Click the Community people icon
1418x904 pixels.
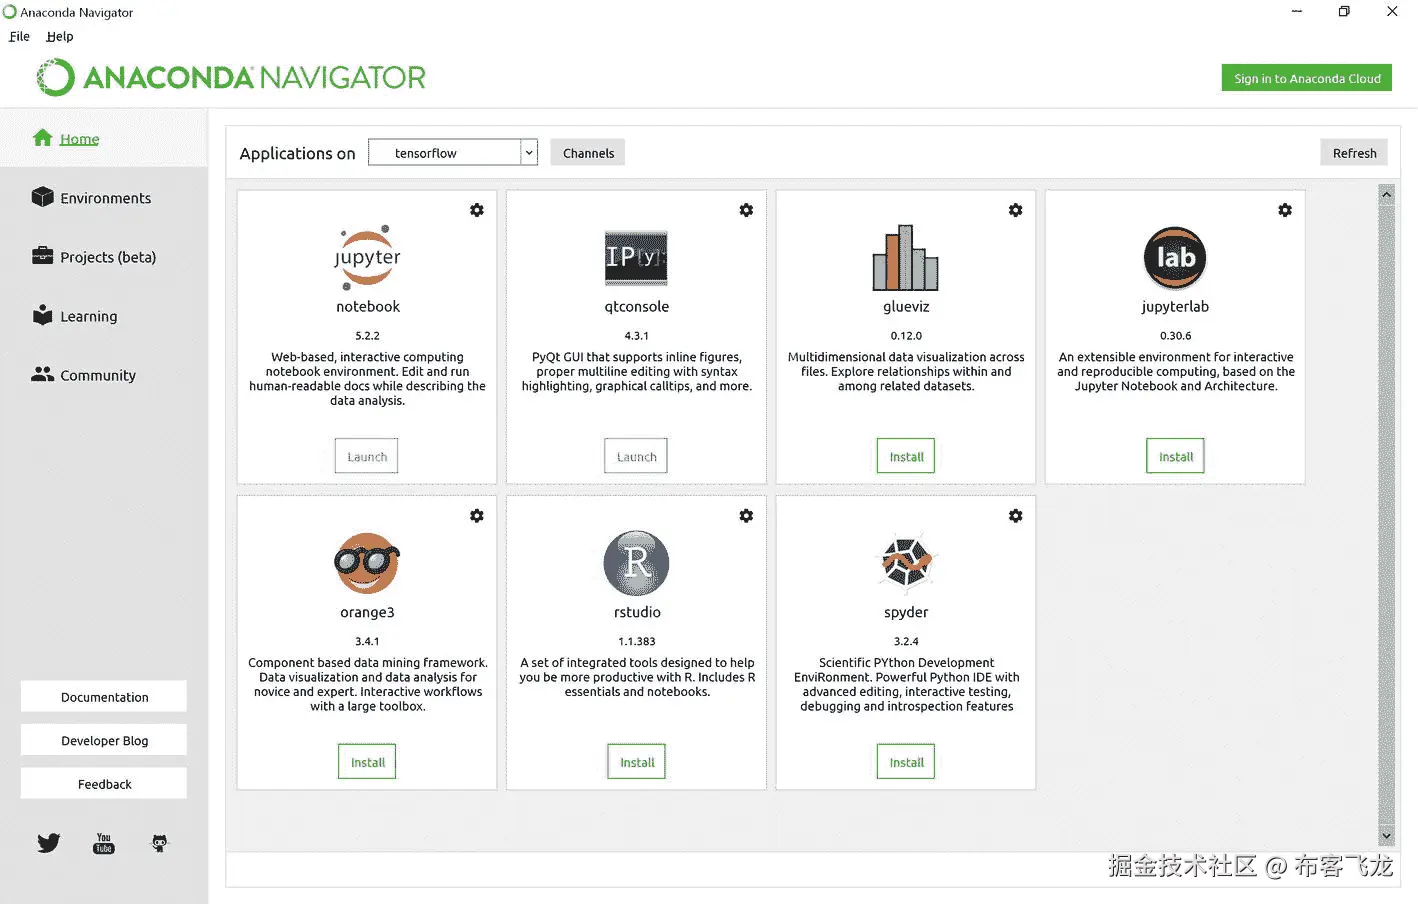point(42,374)
